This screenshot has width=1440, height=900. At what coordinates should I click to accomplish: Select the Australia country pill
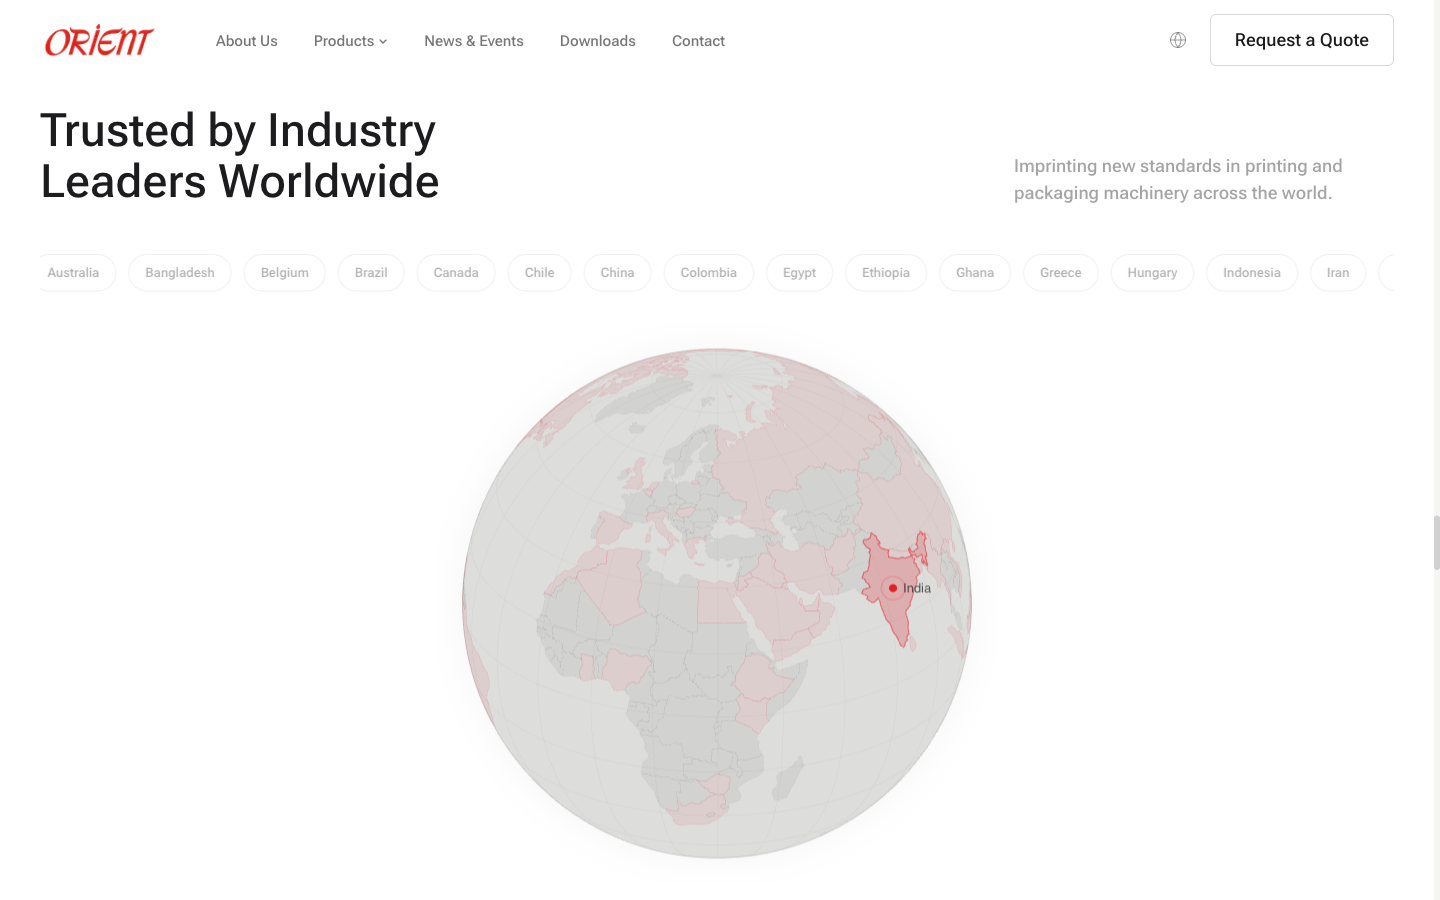coord(73,272)
